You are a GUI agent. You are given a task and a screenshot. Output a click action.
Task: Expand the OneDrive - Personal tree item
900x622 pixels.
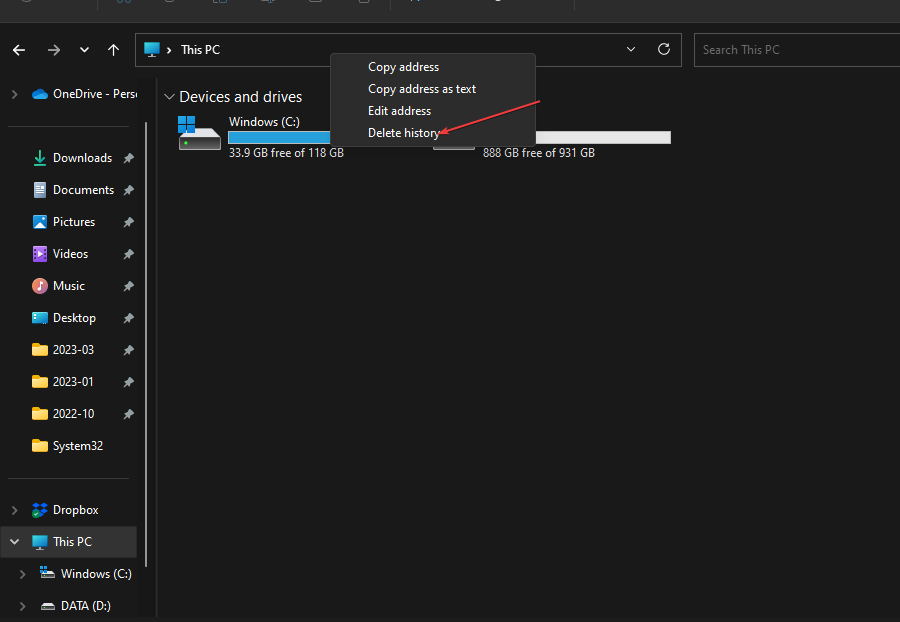click(x=14, y=93)
